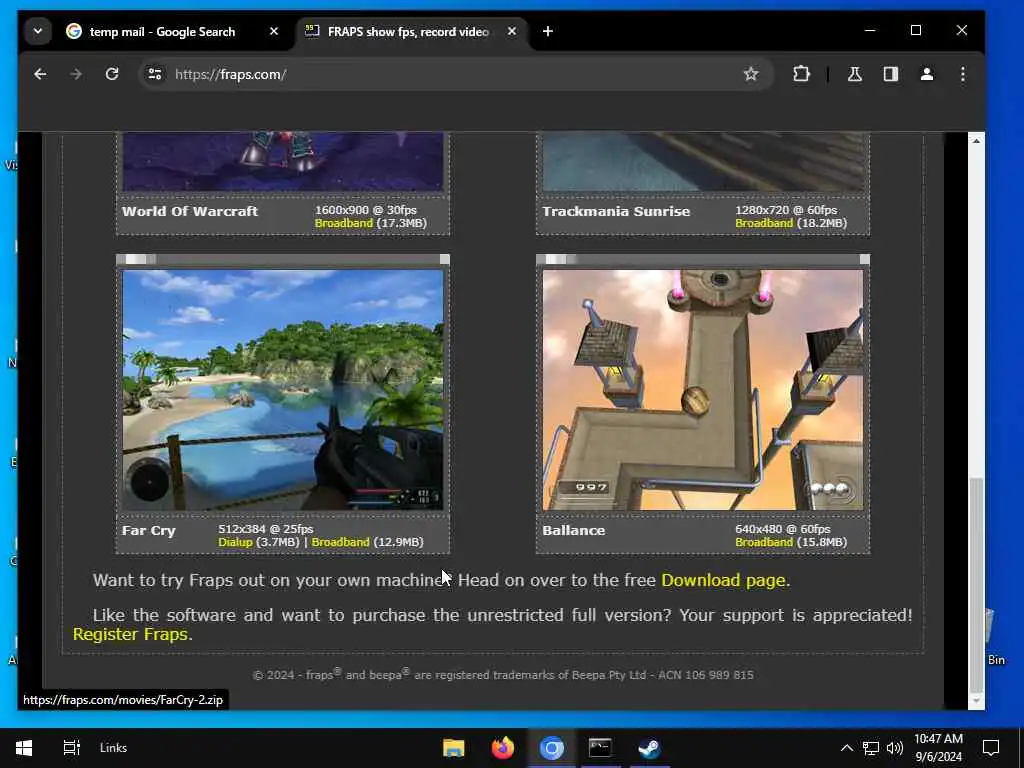Open the Chrome profile icon
The height and width of the screenshot is (768, 1024).
927,74
